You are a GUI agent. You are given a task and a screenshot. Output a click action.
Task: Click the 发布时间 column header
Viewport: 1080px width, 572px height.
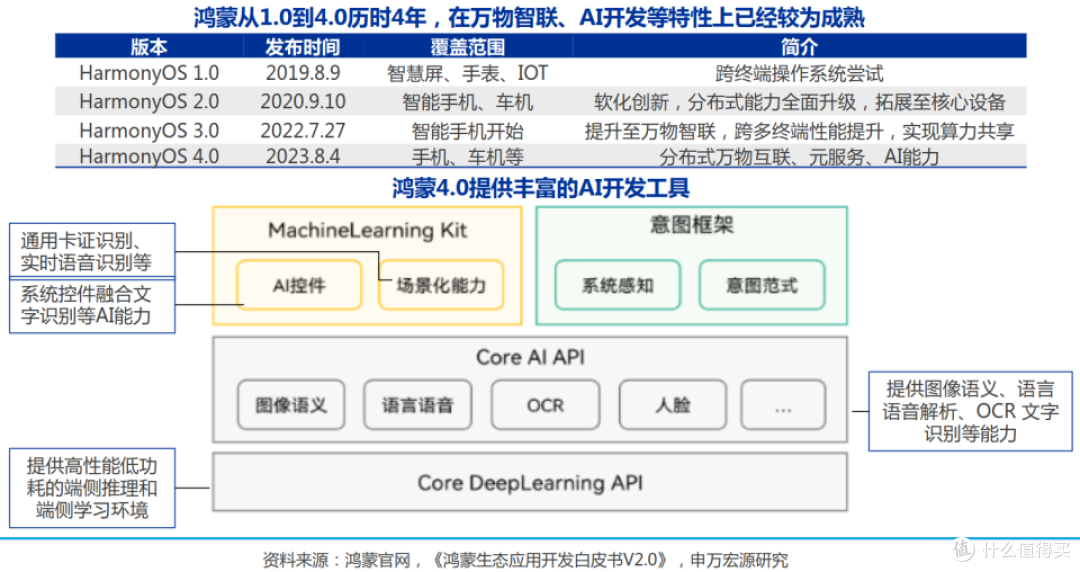pos(303,47)
